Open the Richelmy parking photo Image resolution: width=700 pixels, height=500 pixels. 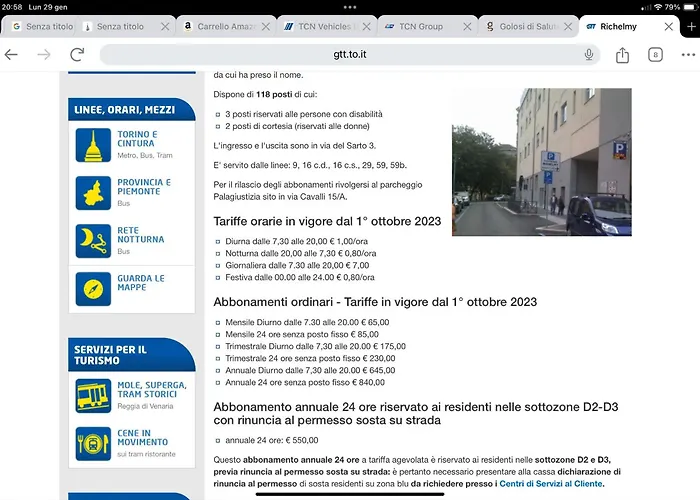[x=542, y=162]
